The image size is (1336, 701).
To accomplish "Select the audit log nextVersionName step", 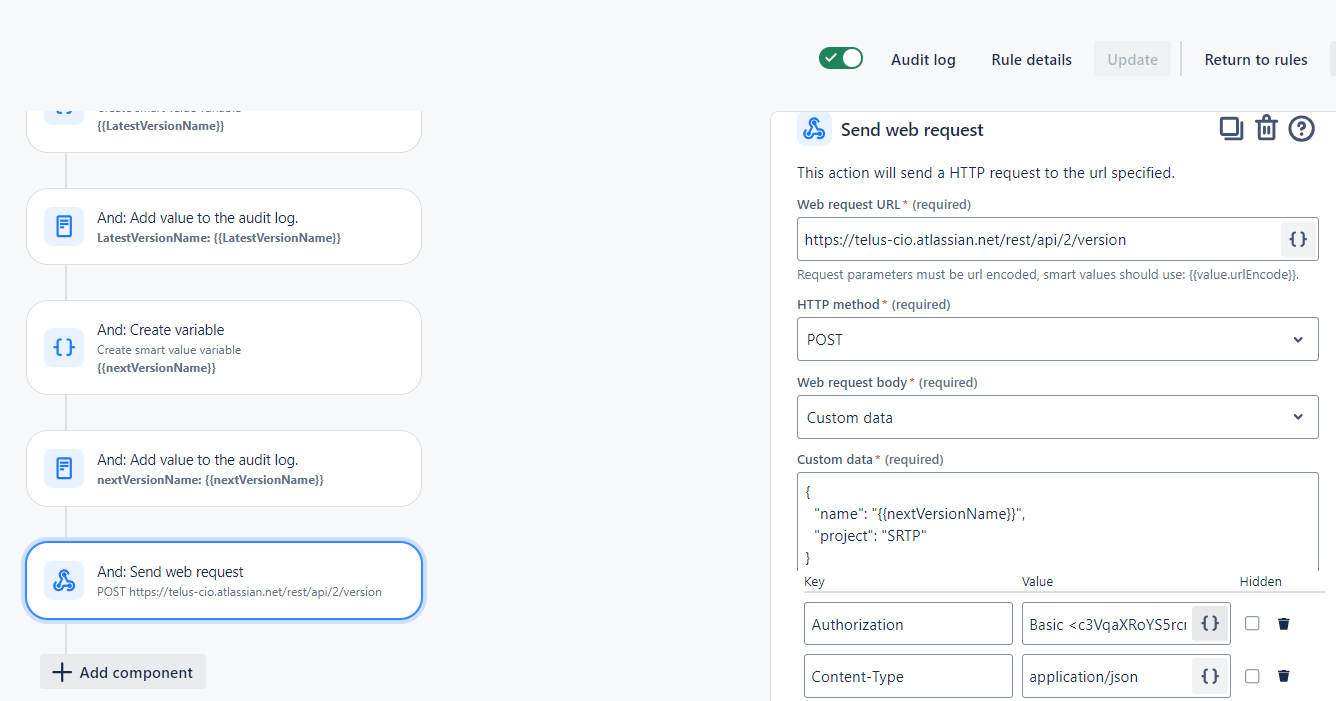I will click(224, 468).
